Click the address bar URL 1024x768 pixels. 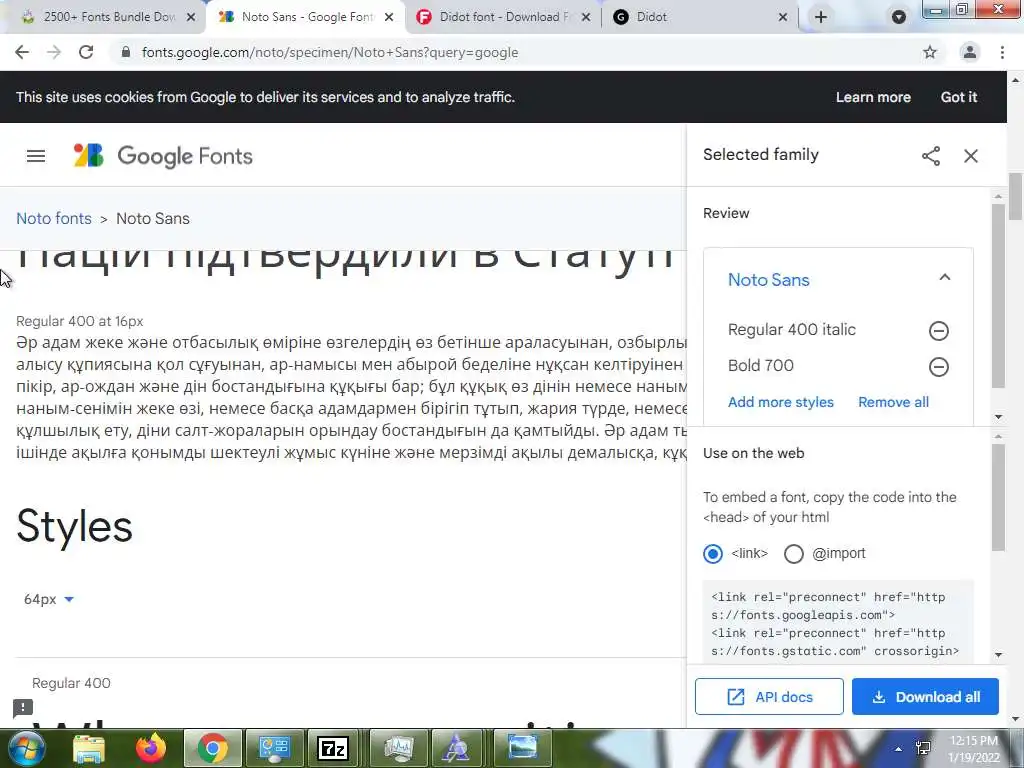click(330, 52)
